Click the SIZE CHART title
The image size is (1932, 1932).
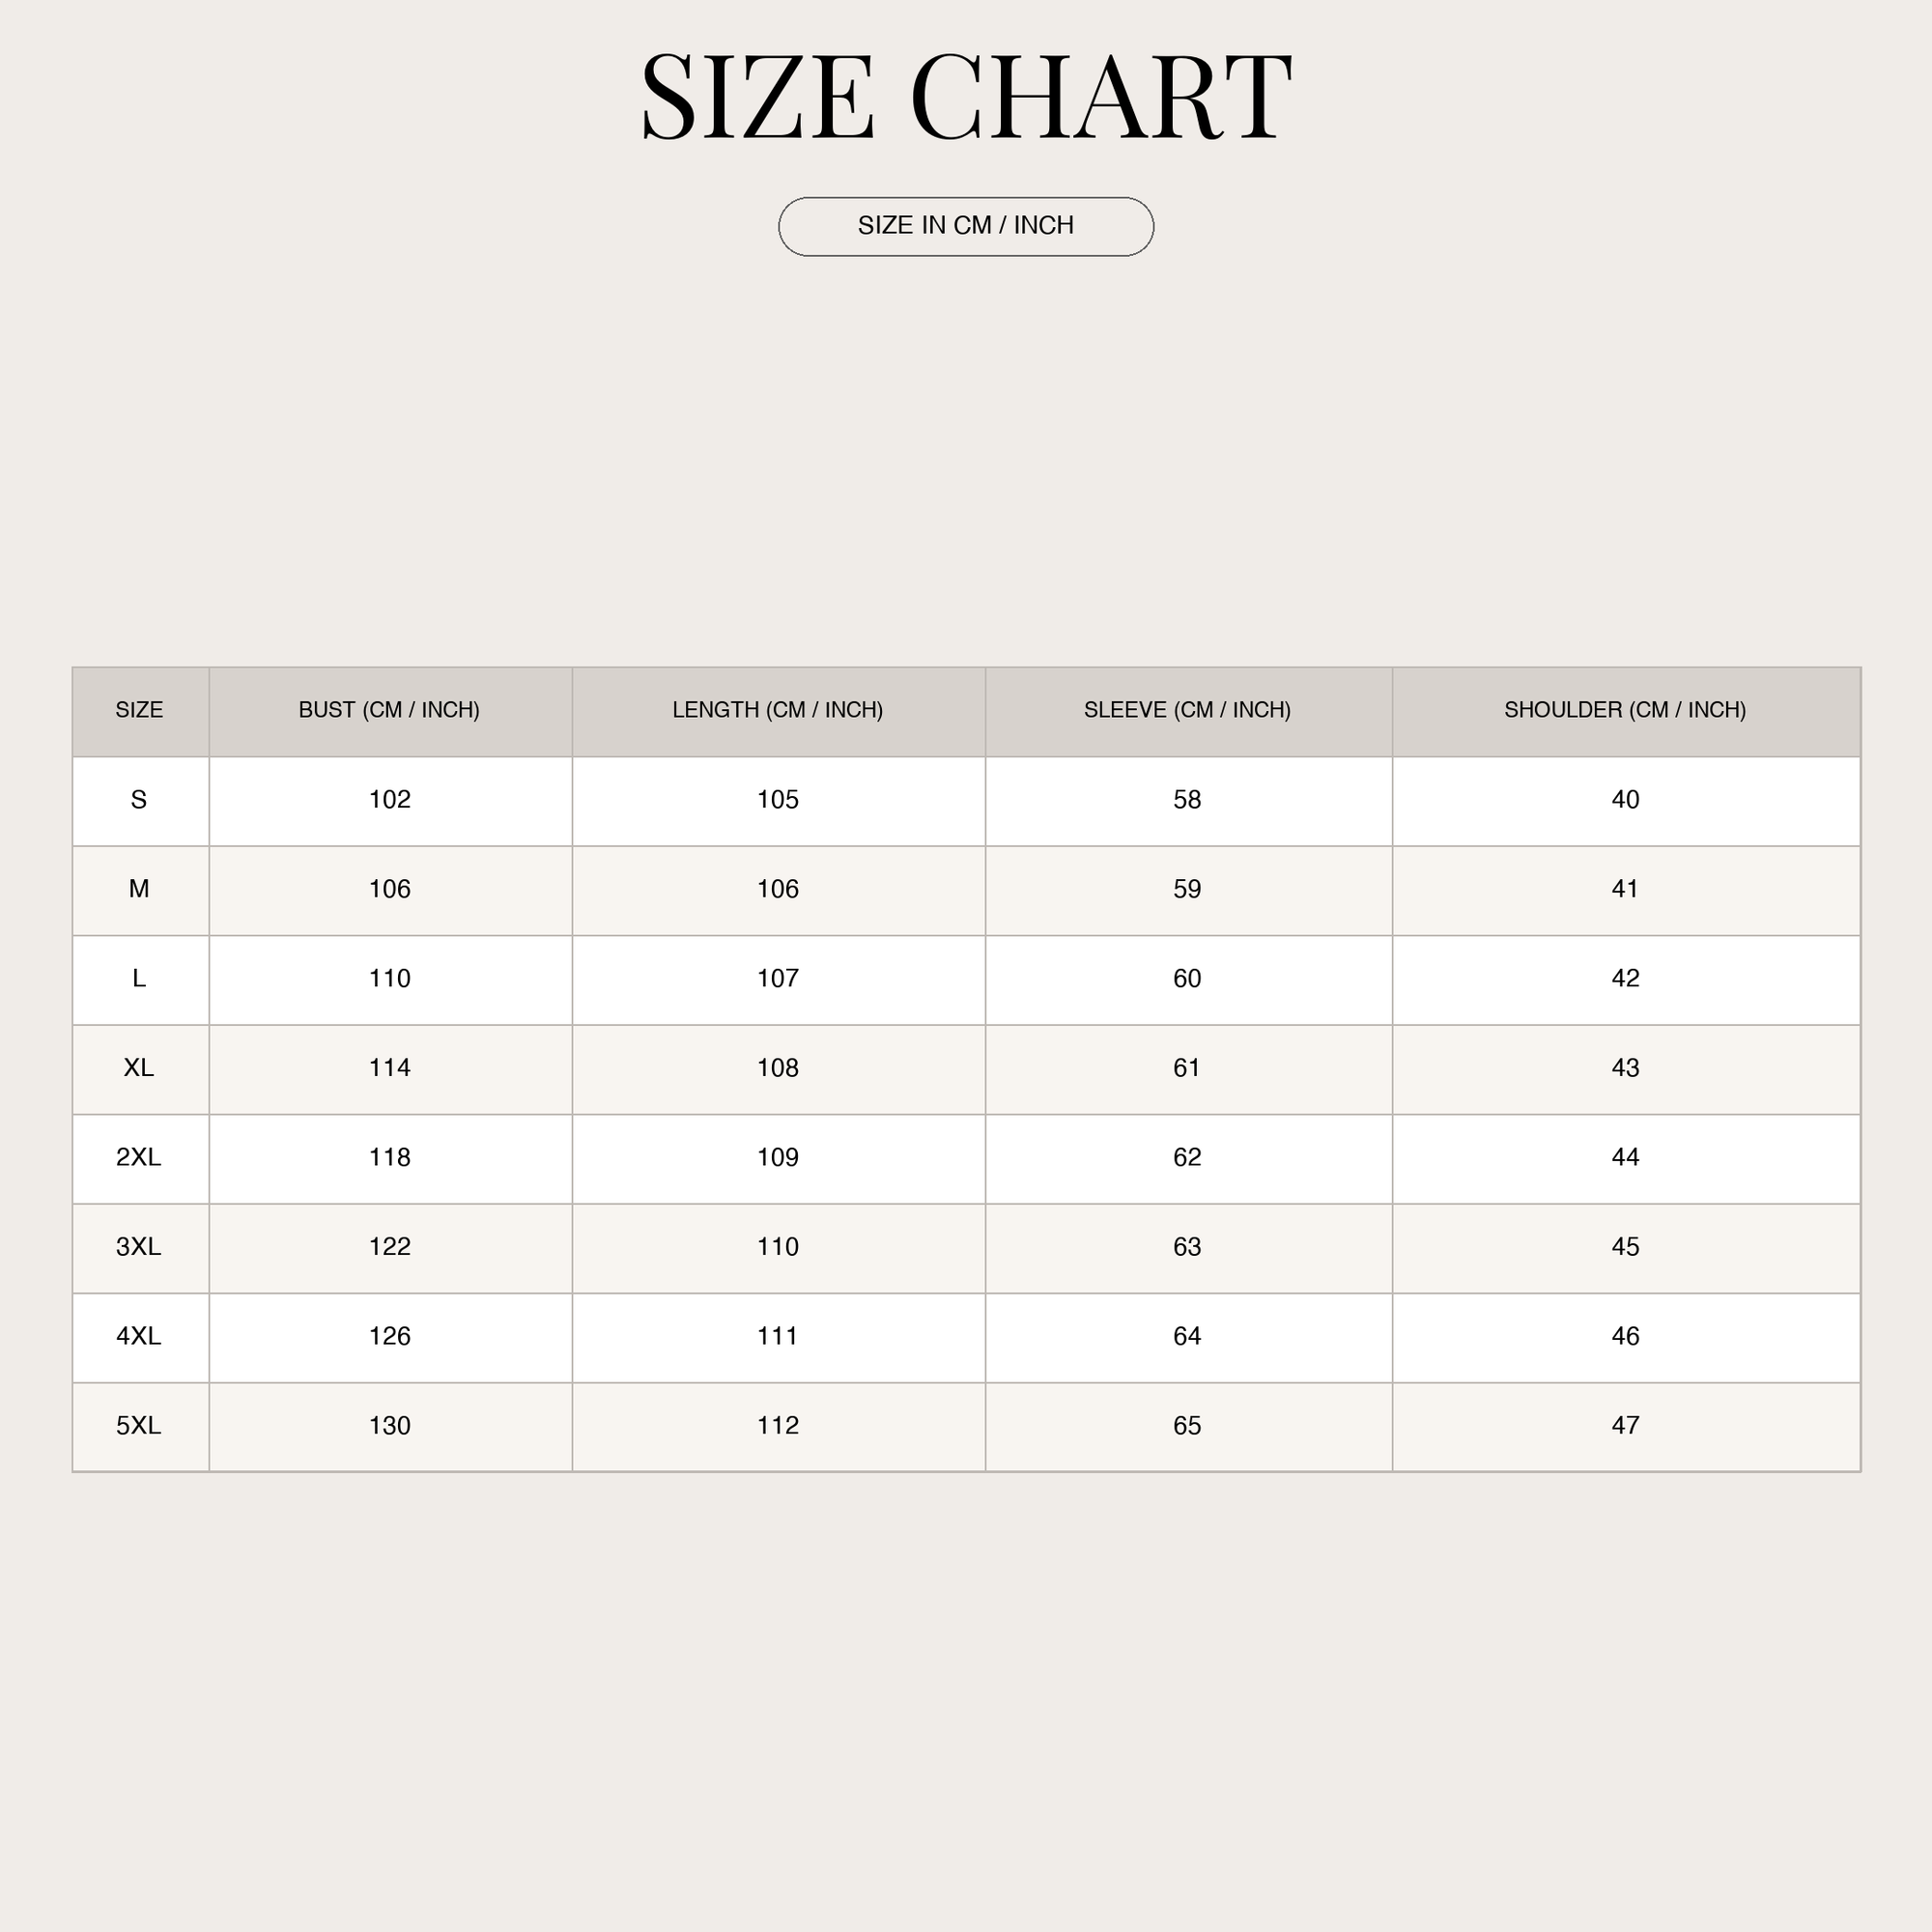pos(965,97)
